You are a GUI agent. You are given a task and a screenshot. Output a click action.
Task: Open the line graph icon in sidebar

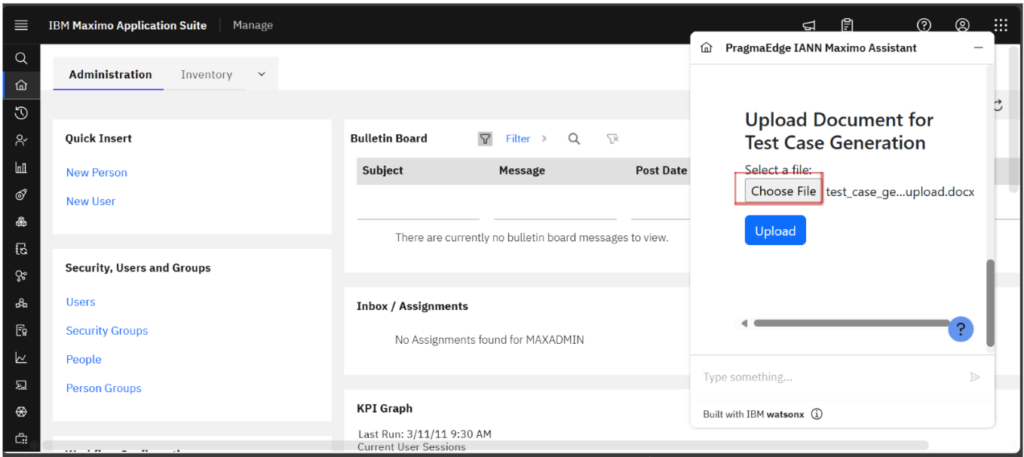(x=21, y=358)
